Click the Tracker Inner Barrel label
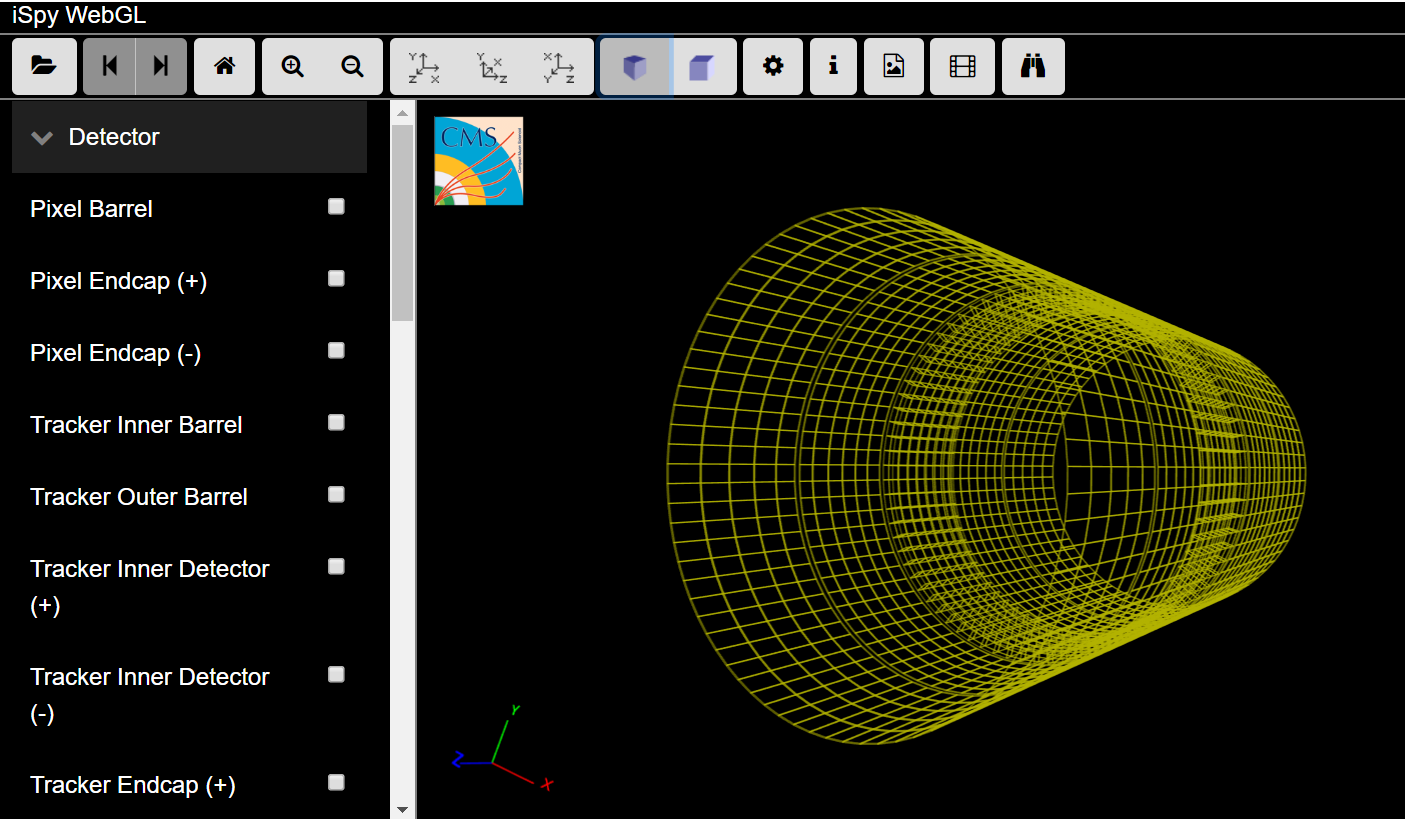Image resolution: width=1405 pixels, height=819 pixels. [x=136, y=425]
